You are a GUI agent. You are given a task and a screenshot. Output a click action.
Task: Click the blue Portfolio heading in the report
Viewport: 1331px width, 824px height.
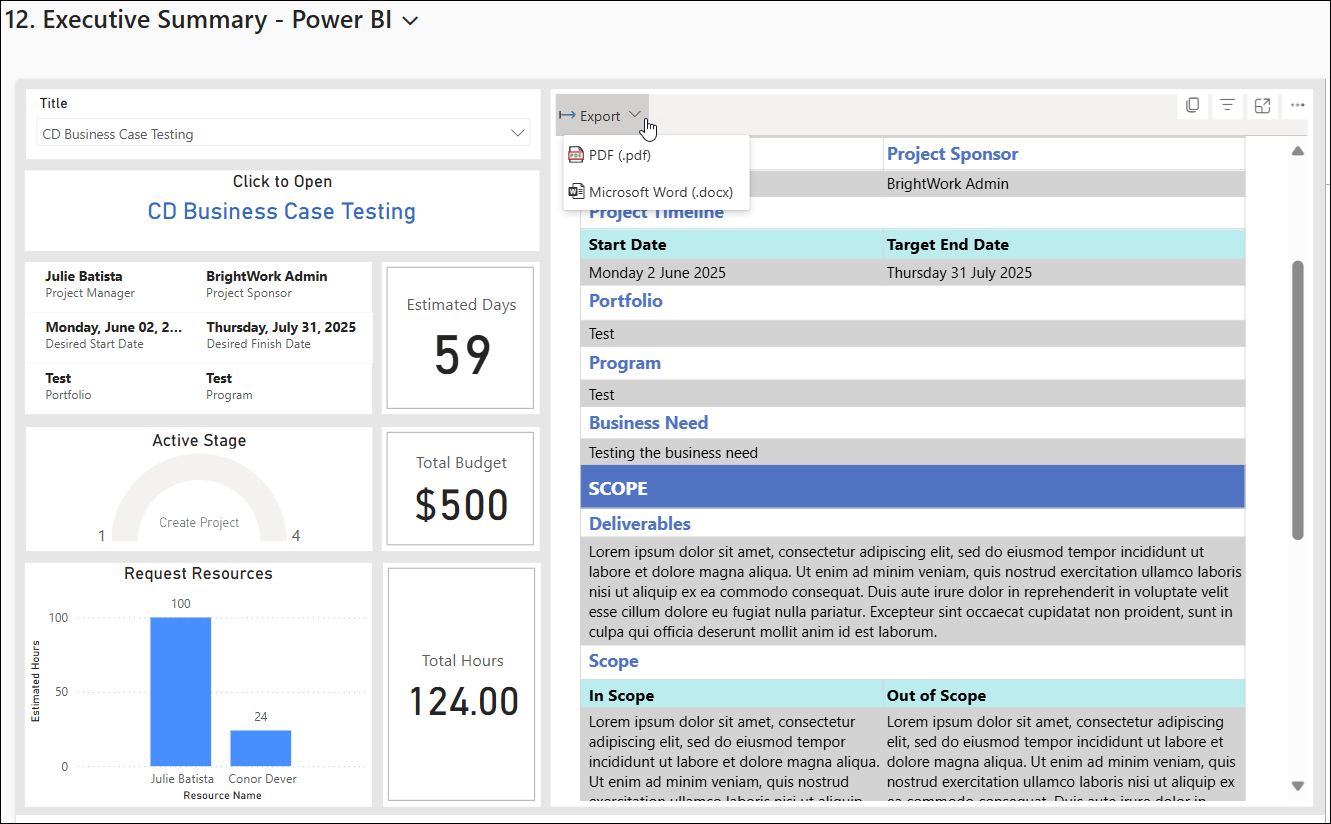[625, 301]
